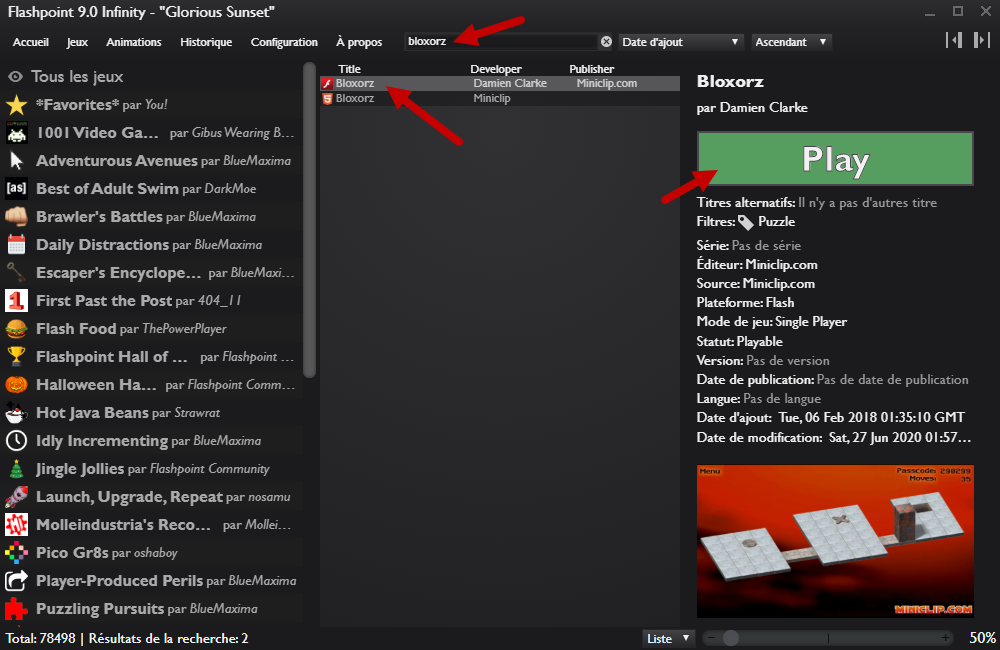Click the Brawler's Battles fist icon

tap(17, 216)
